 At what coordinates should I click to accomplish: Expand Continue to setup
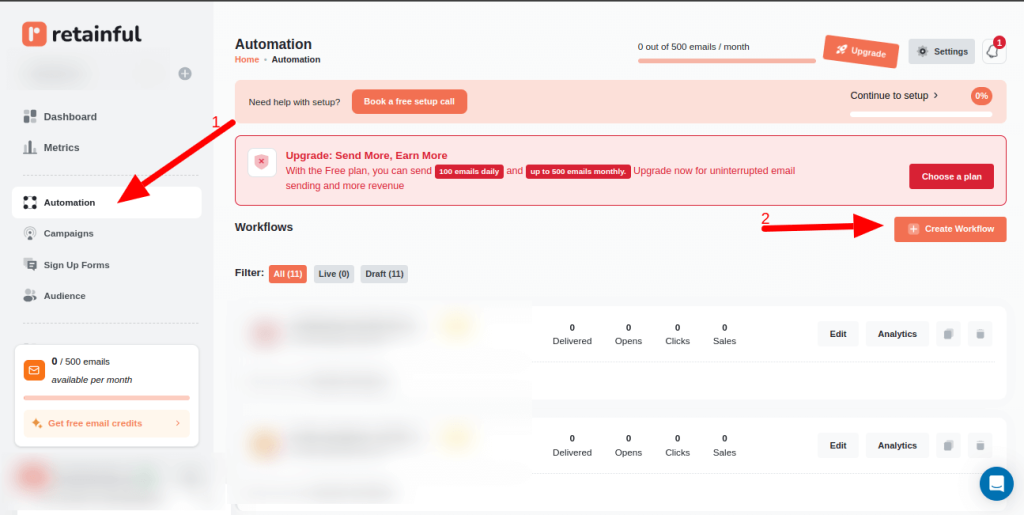click(x=894, y=95)
